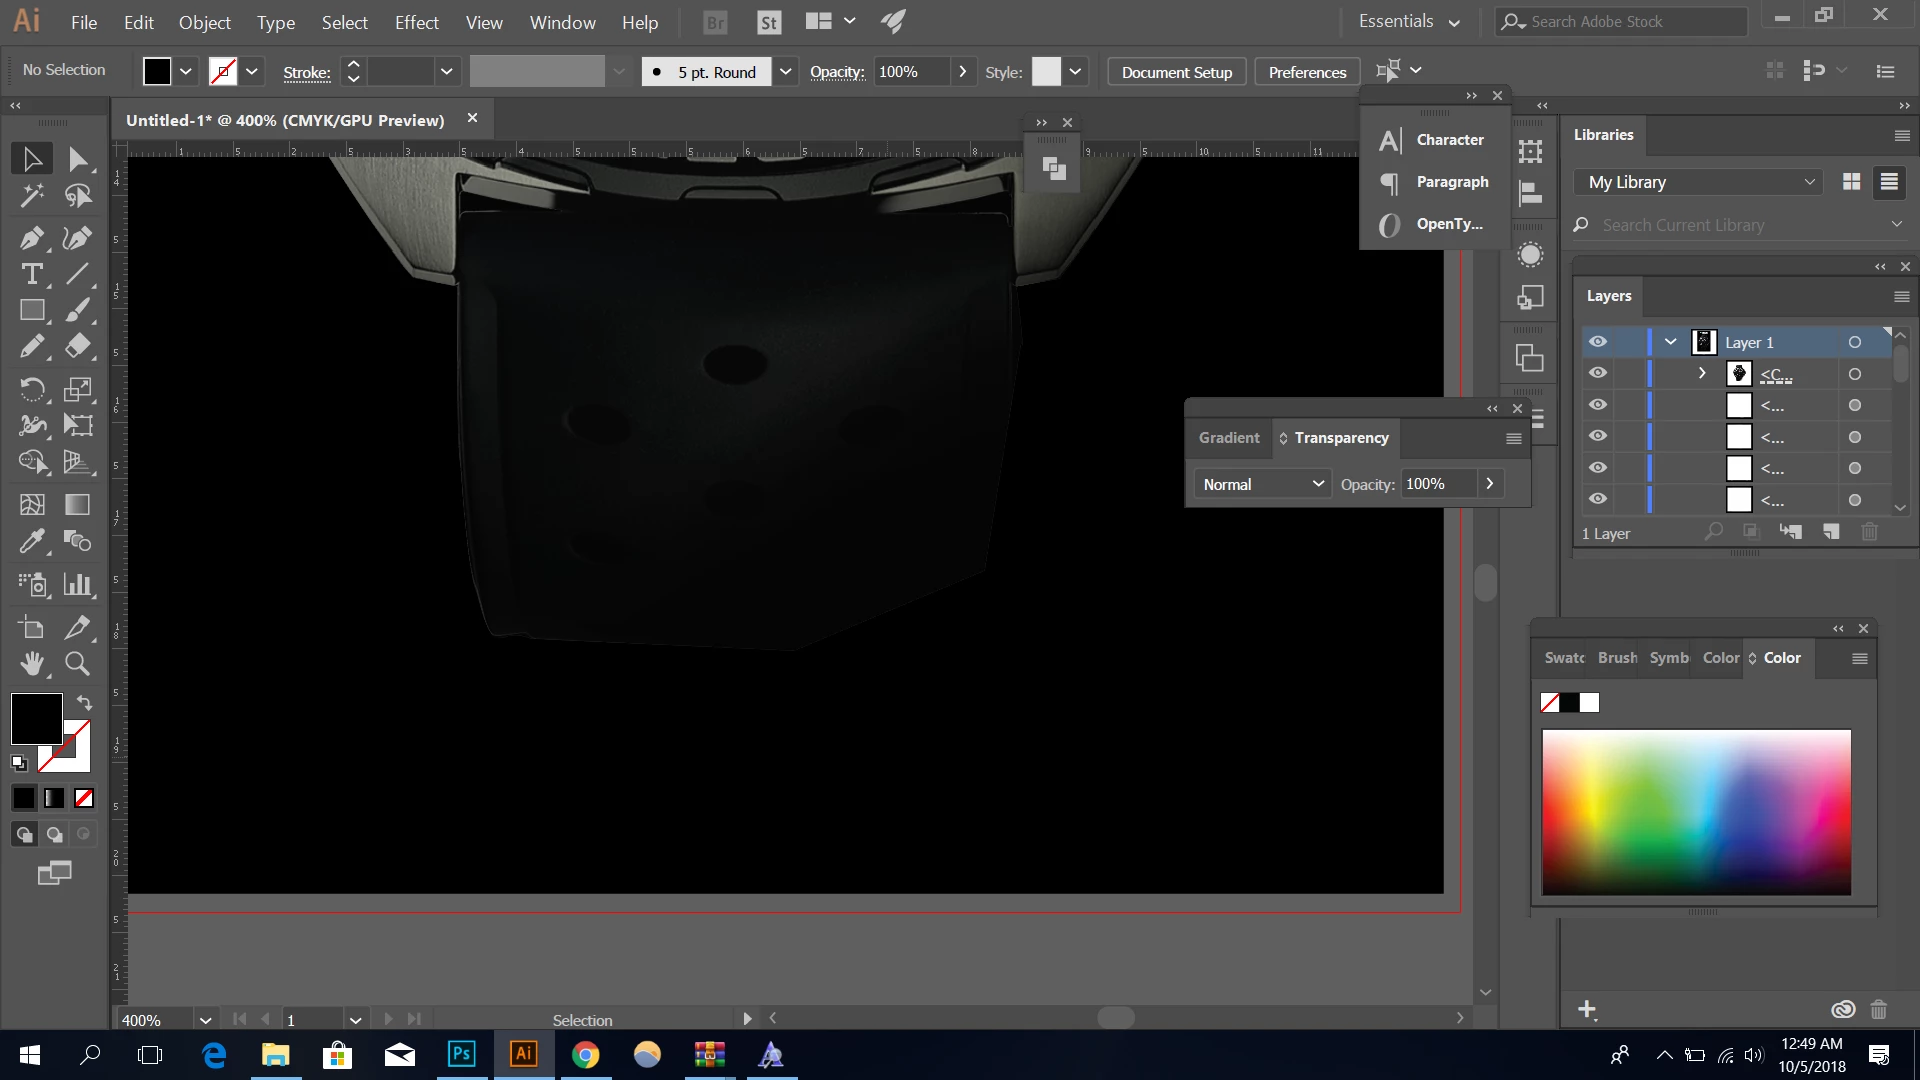Select the Direct Selection tool
This screenshot has width=1920, height=1080.
click(77, 159)
